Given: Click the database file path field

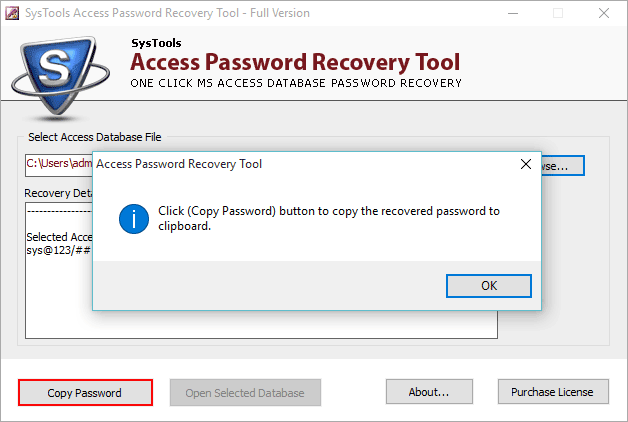Looking at the screenshot, I should (58, 164).
